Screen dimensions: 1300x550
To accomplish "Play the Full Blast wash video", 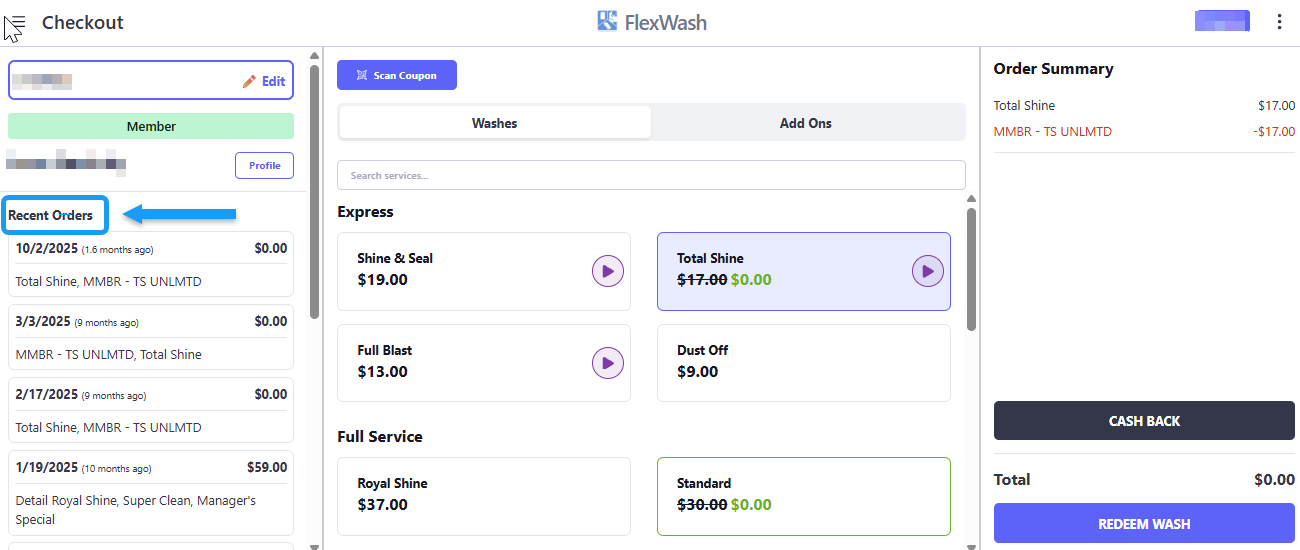I will (x=607, y=362).
